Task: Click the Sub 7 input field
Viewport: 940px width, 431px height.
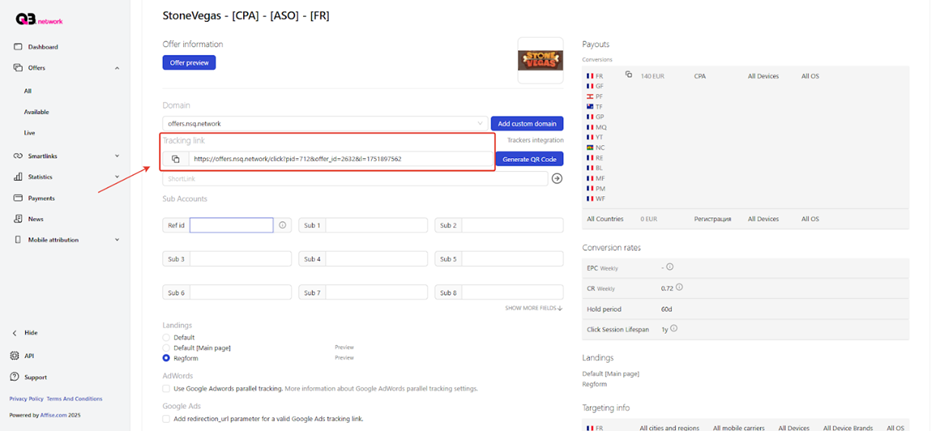Action: pos(376,293)
